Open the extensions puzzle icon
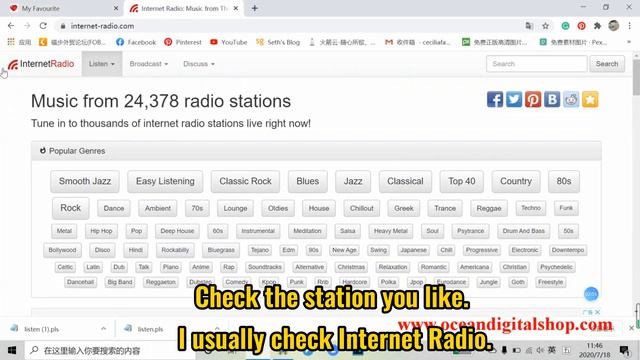The height and width of the screenshot is (360, 640). coord(598,26)
